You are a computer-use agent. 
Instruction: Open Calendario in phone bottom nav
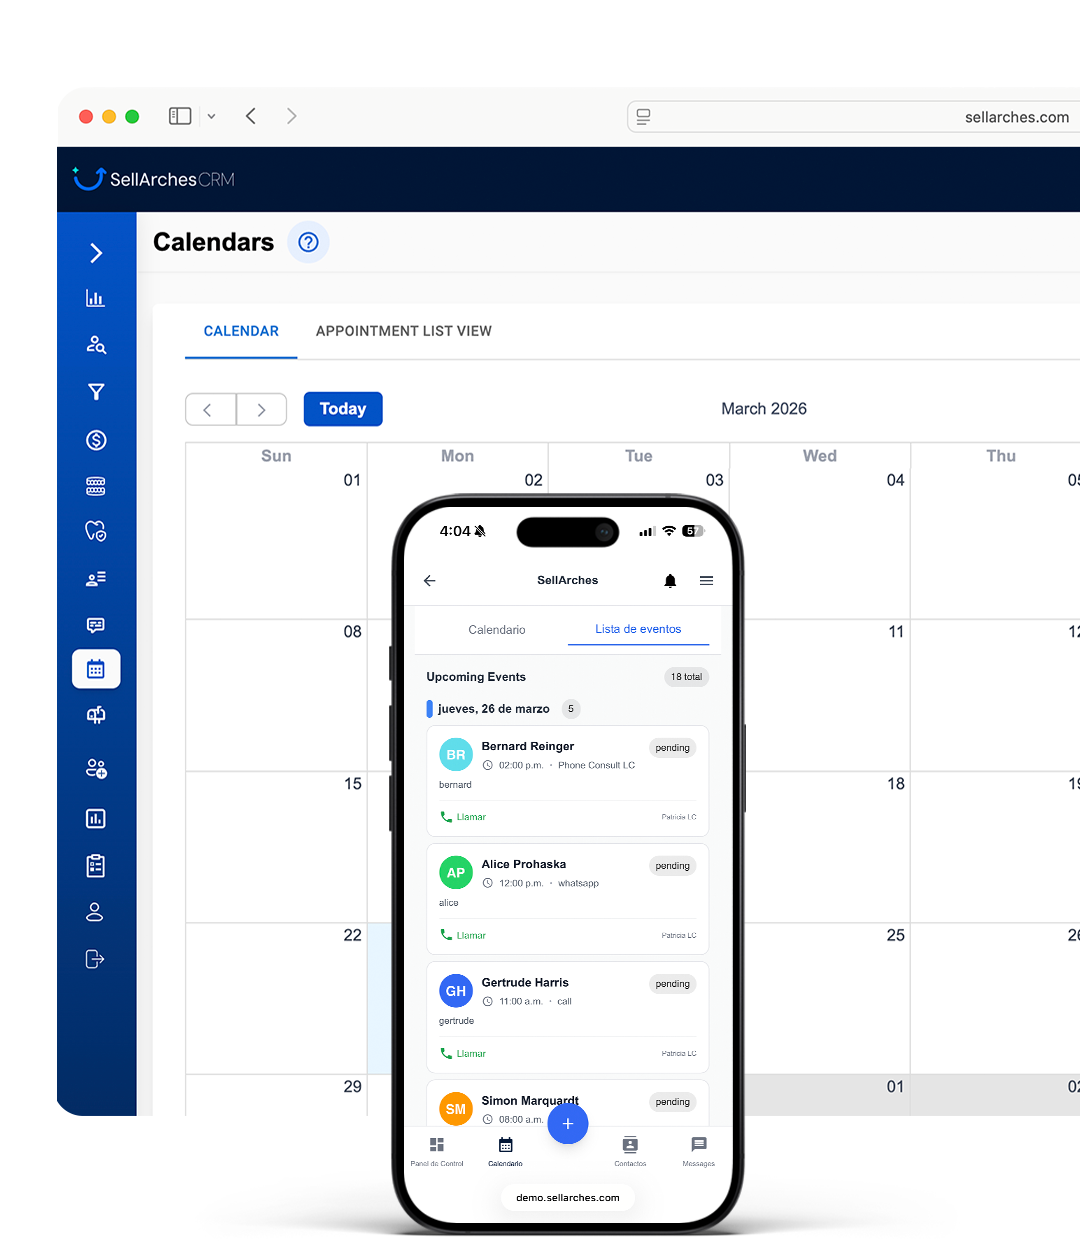click(506, 1151)
